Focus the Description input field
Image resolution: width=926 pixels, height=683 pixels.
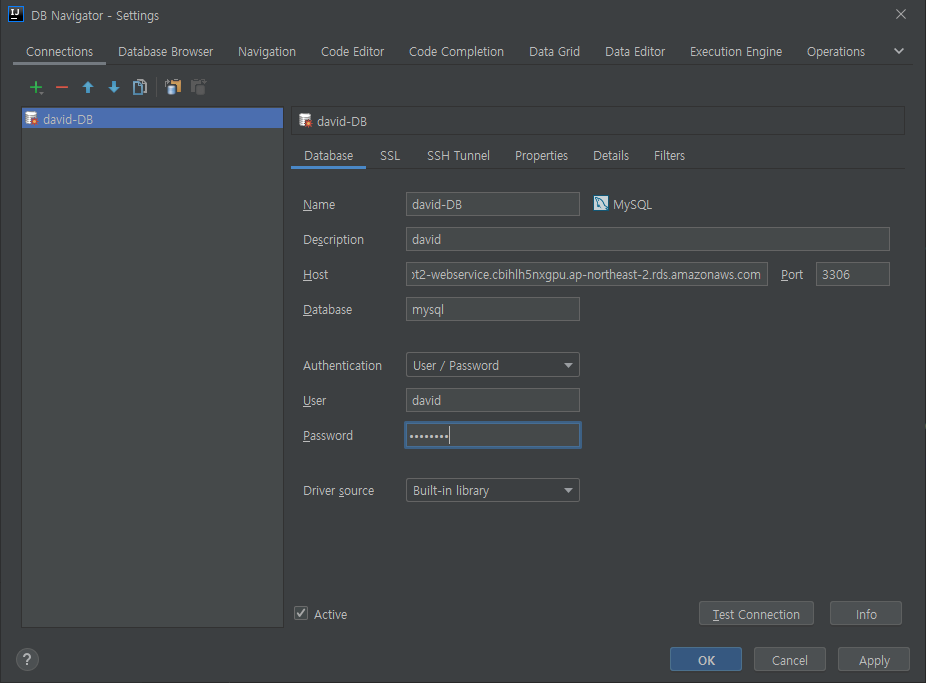tap(647, 238)
